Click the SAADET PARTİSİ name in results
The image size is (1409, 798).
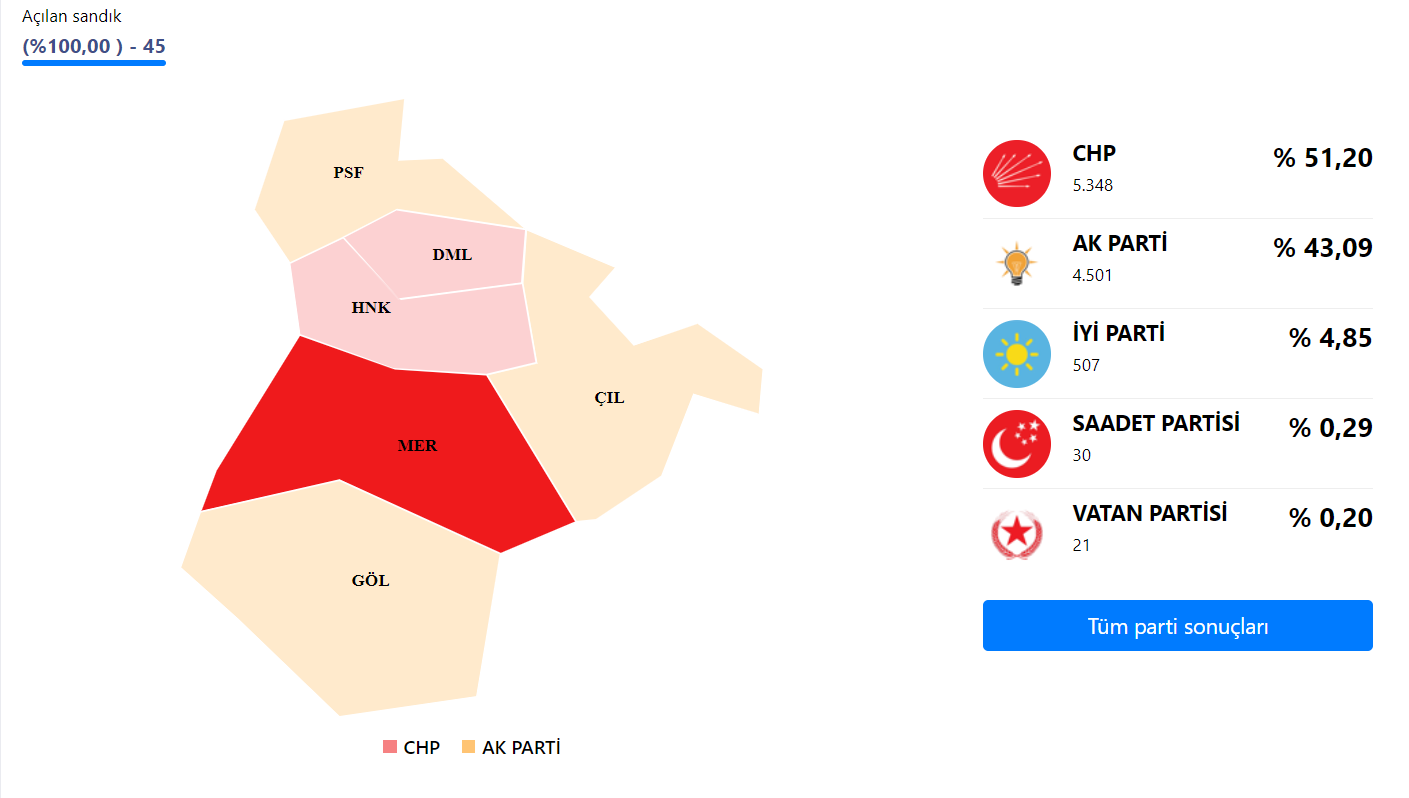1155,424
